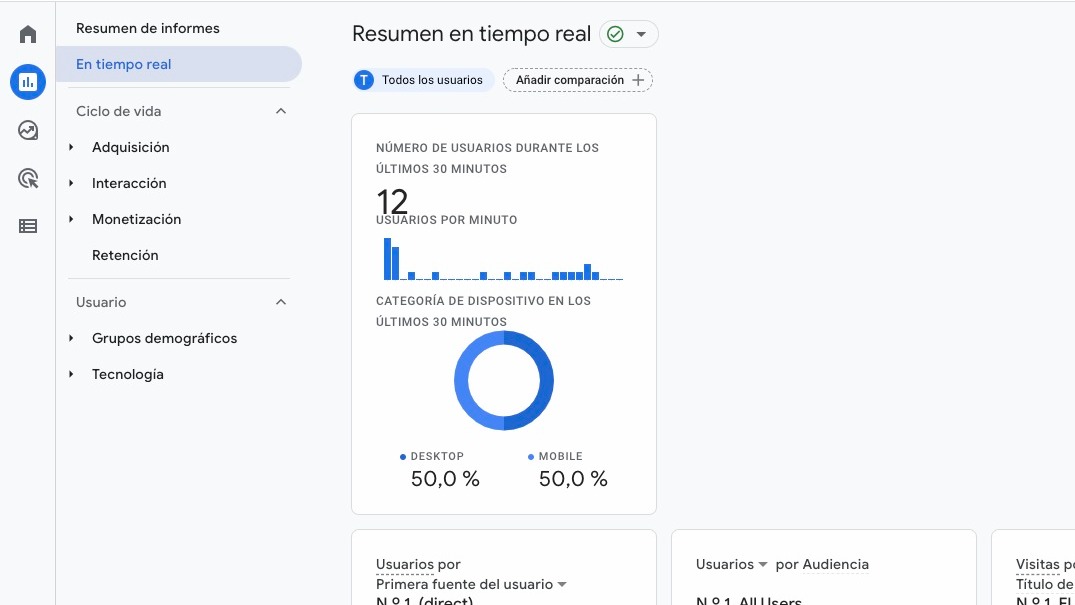Click the Mobile legend dot
This screenshot has height=605, width=1075.
tap(531, 457)
